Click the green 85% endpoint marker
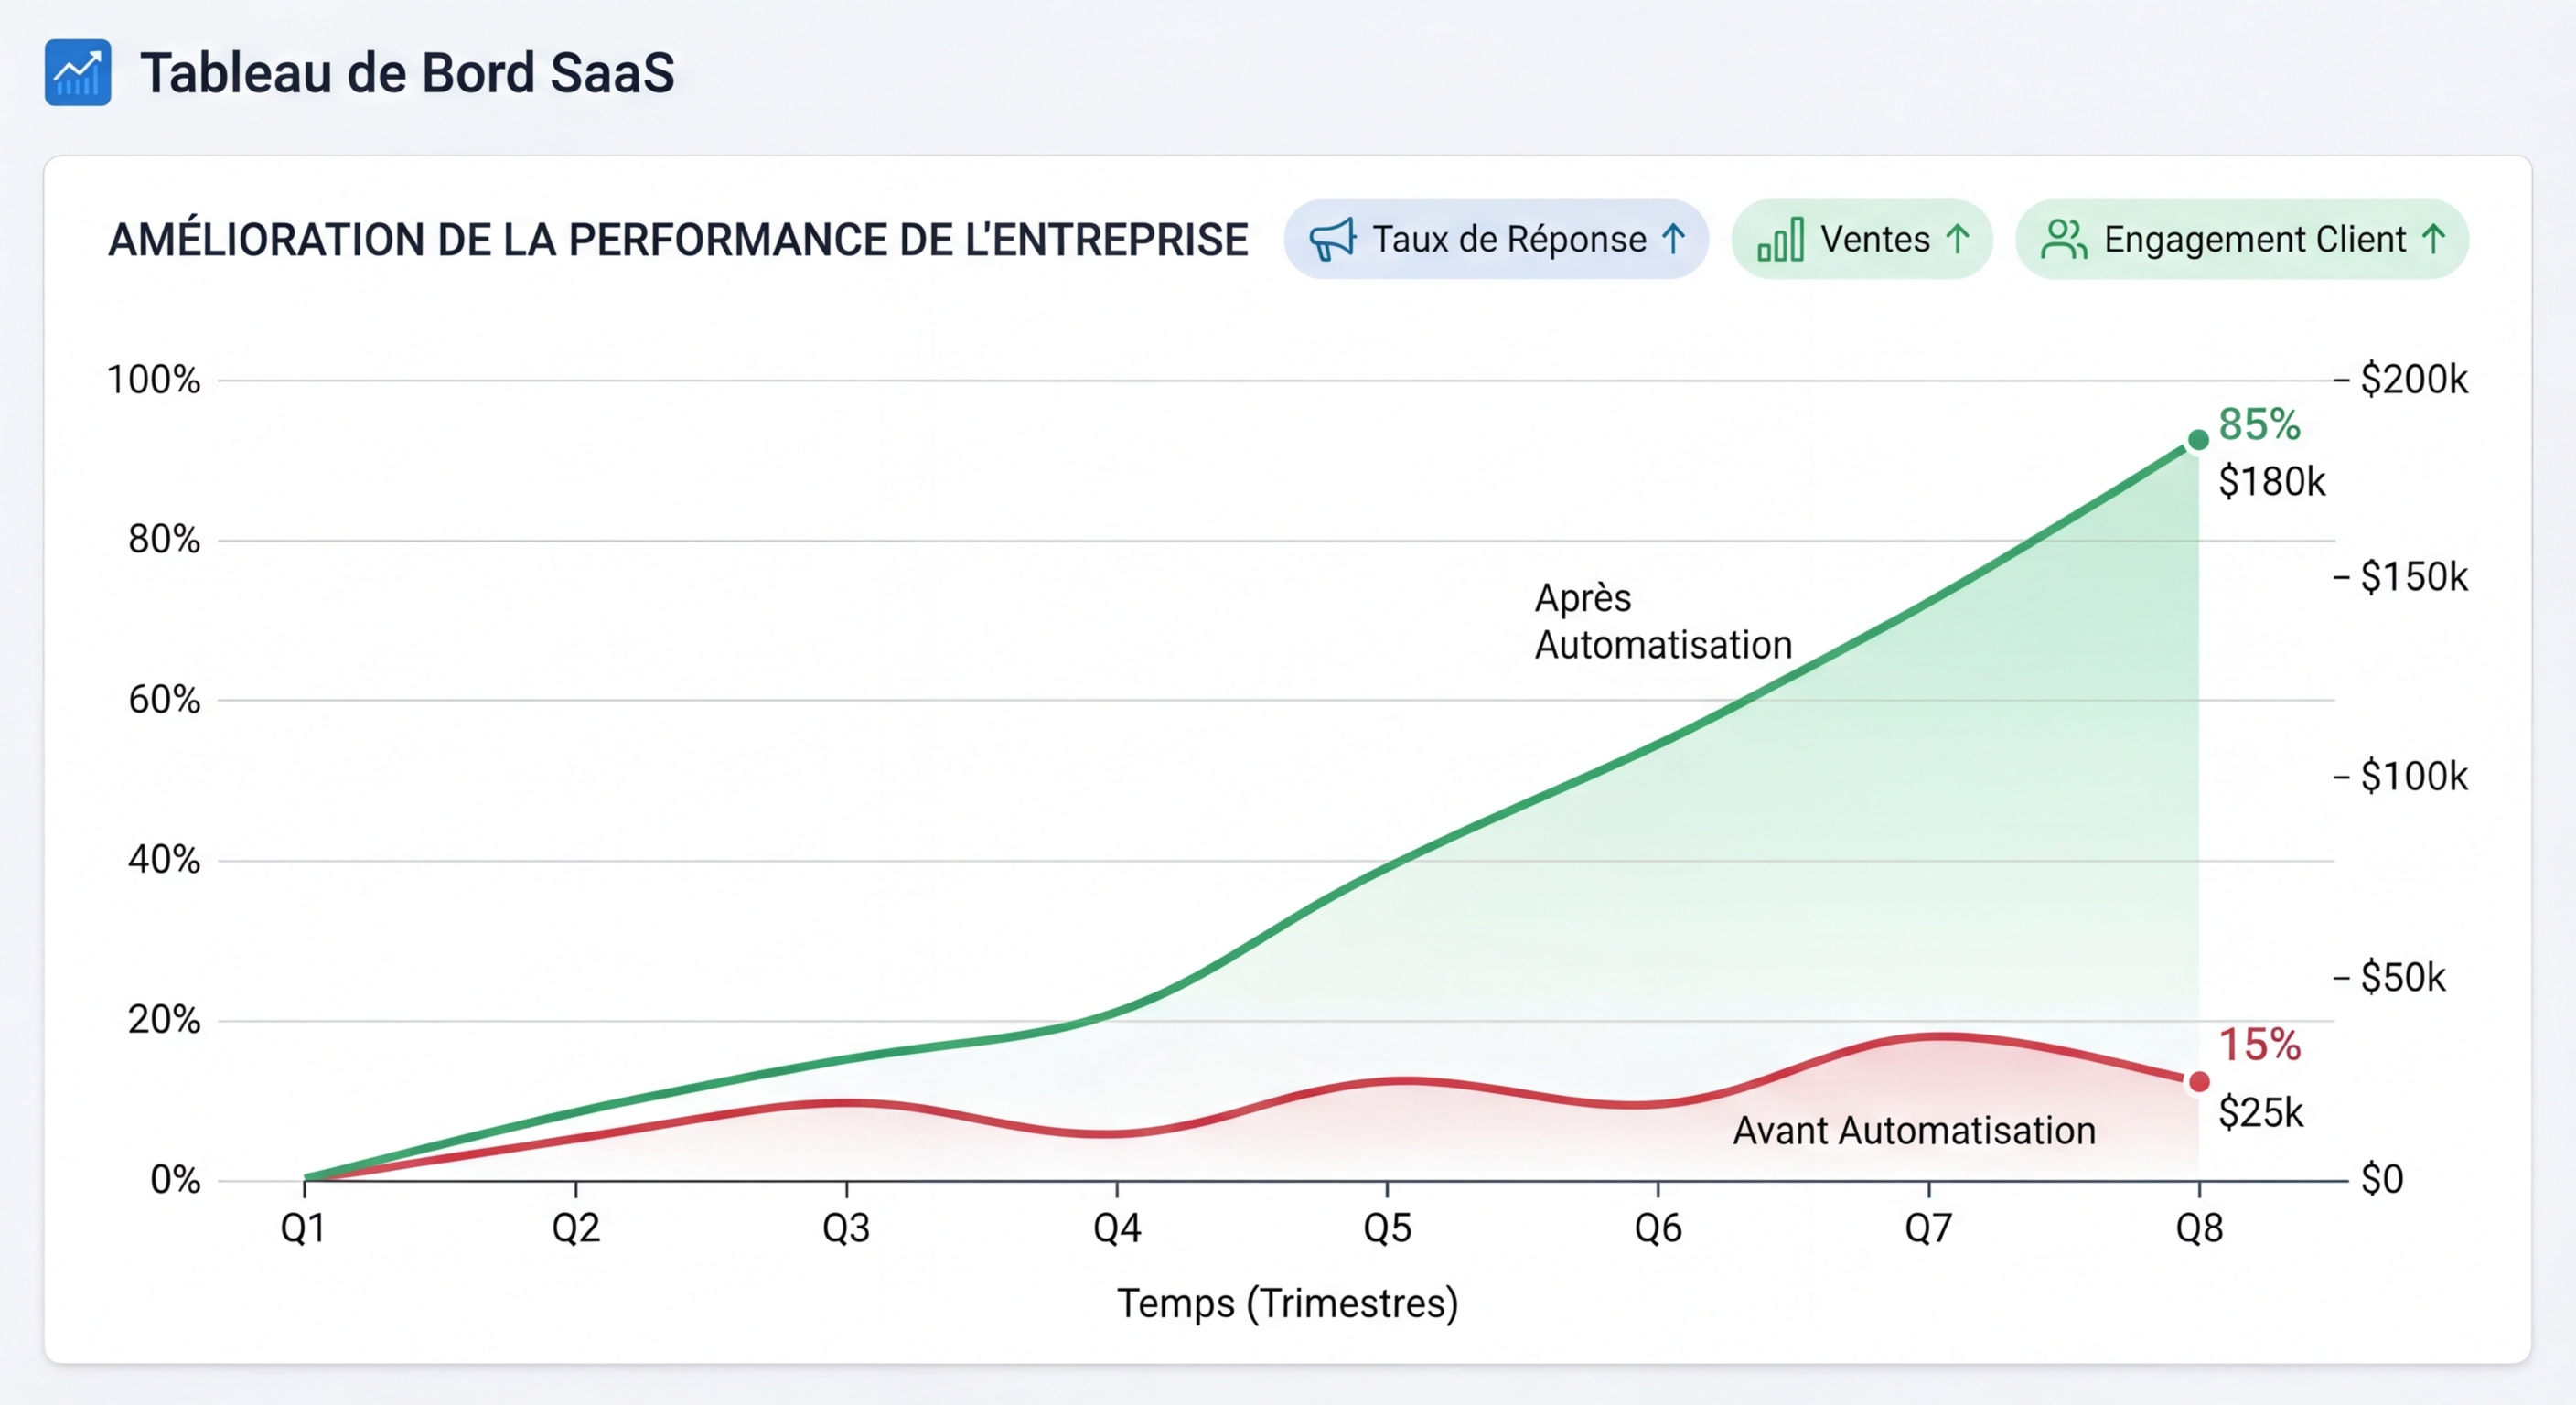 point(2198,440)
